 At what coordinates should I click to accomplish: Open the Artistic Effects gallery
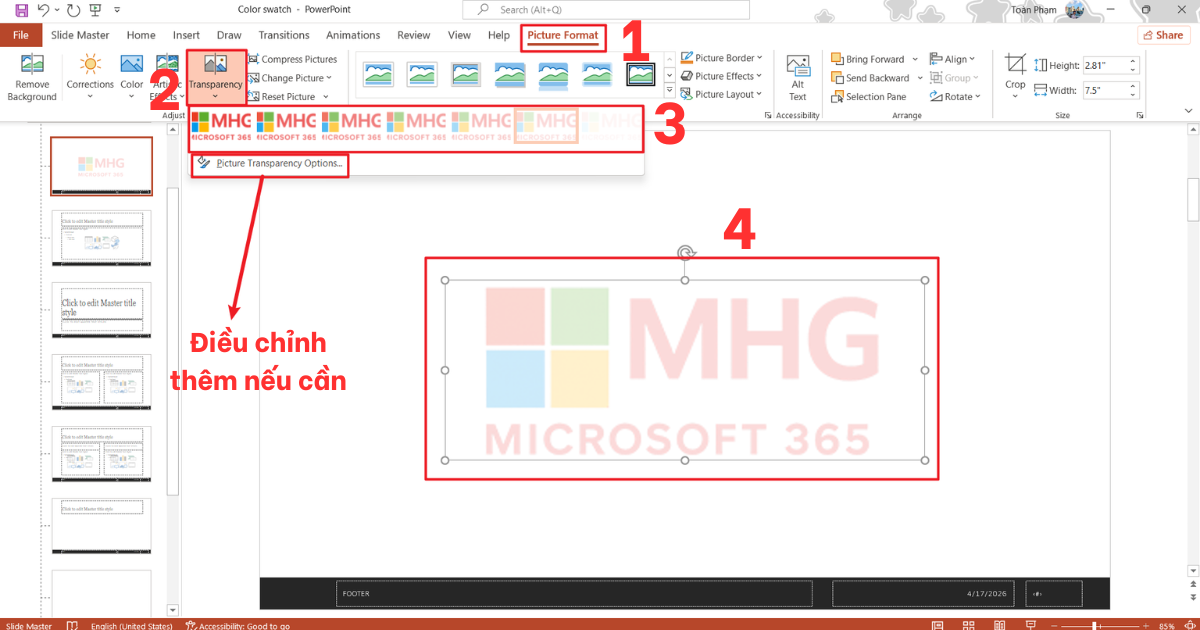coord(166,77)
